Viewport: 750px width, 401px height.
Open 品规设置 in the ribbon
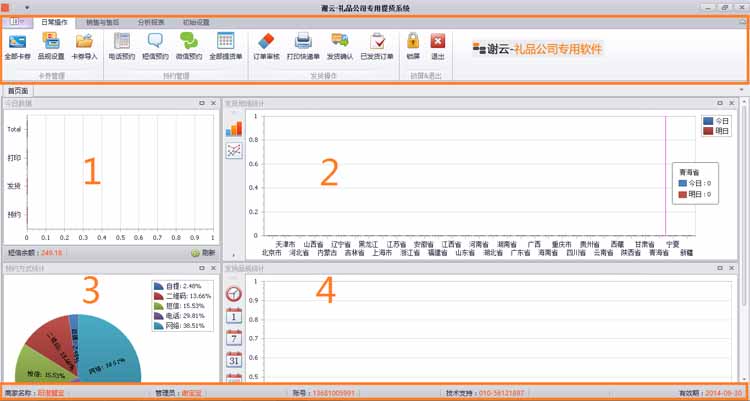51,47
